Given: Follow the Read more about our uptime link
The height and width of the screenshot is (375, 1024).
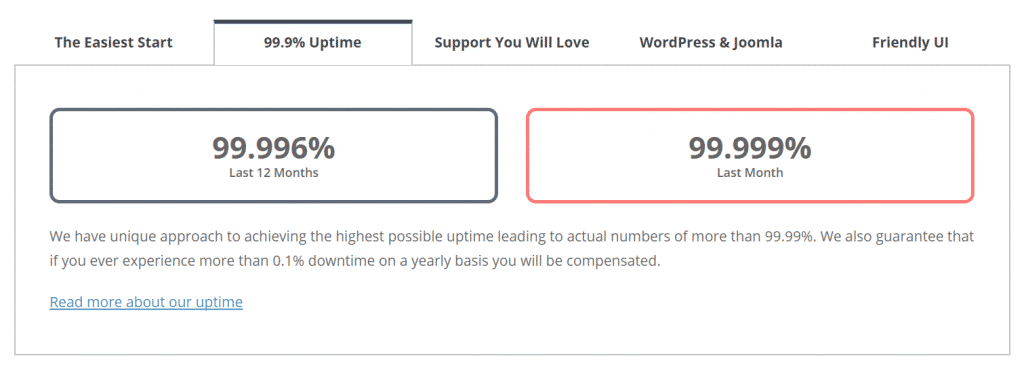Looking at the screenshot, I should click(x=146, y=302).
